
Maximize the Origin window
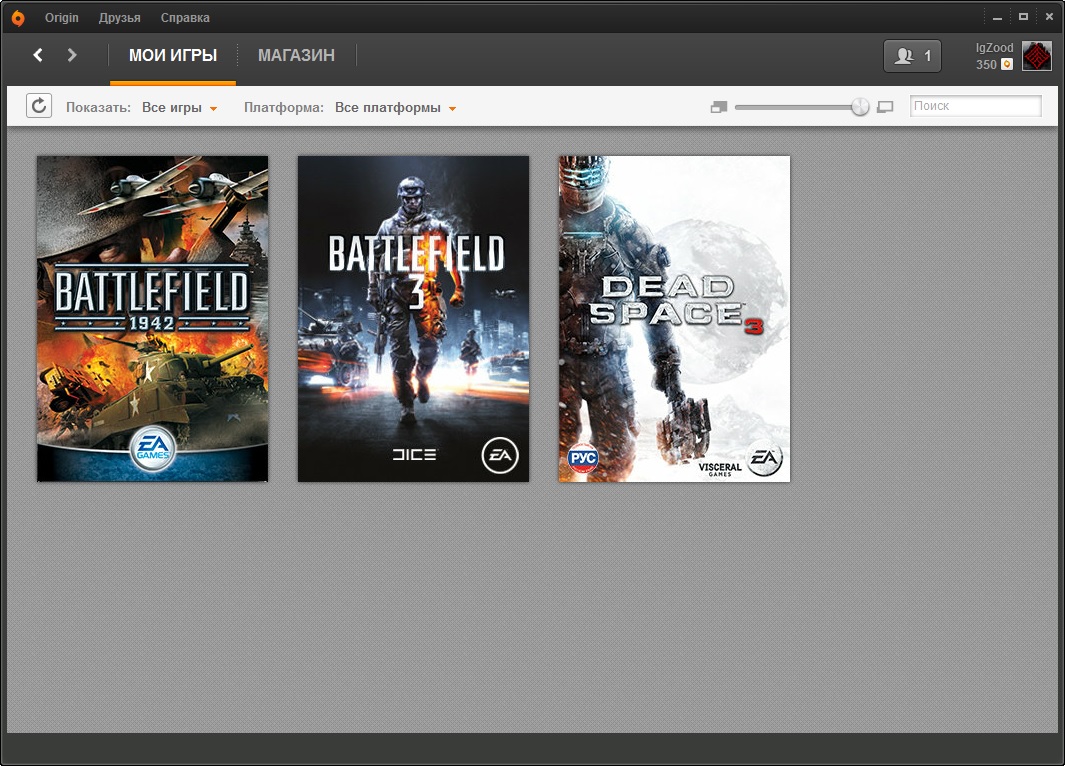(1023, 16)
